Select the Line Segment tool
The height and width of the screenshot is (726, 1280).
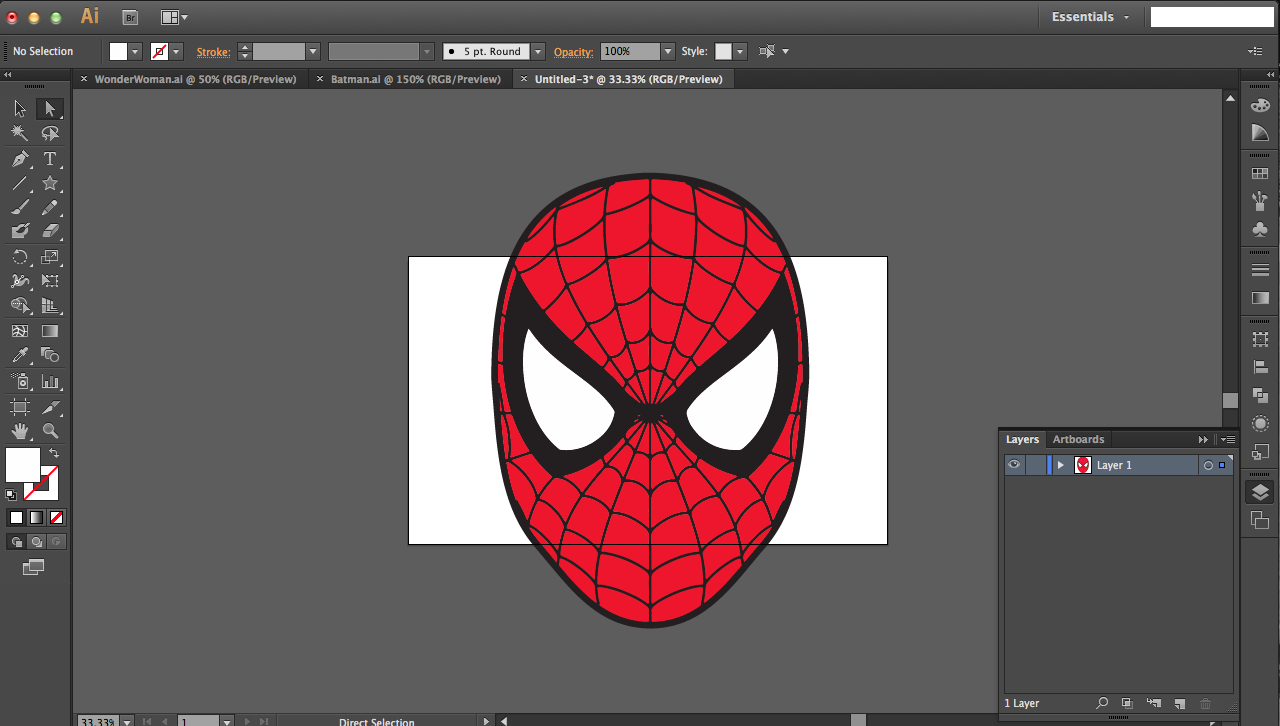pos(20,184)
